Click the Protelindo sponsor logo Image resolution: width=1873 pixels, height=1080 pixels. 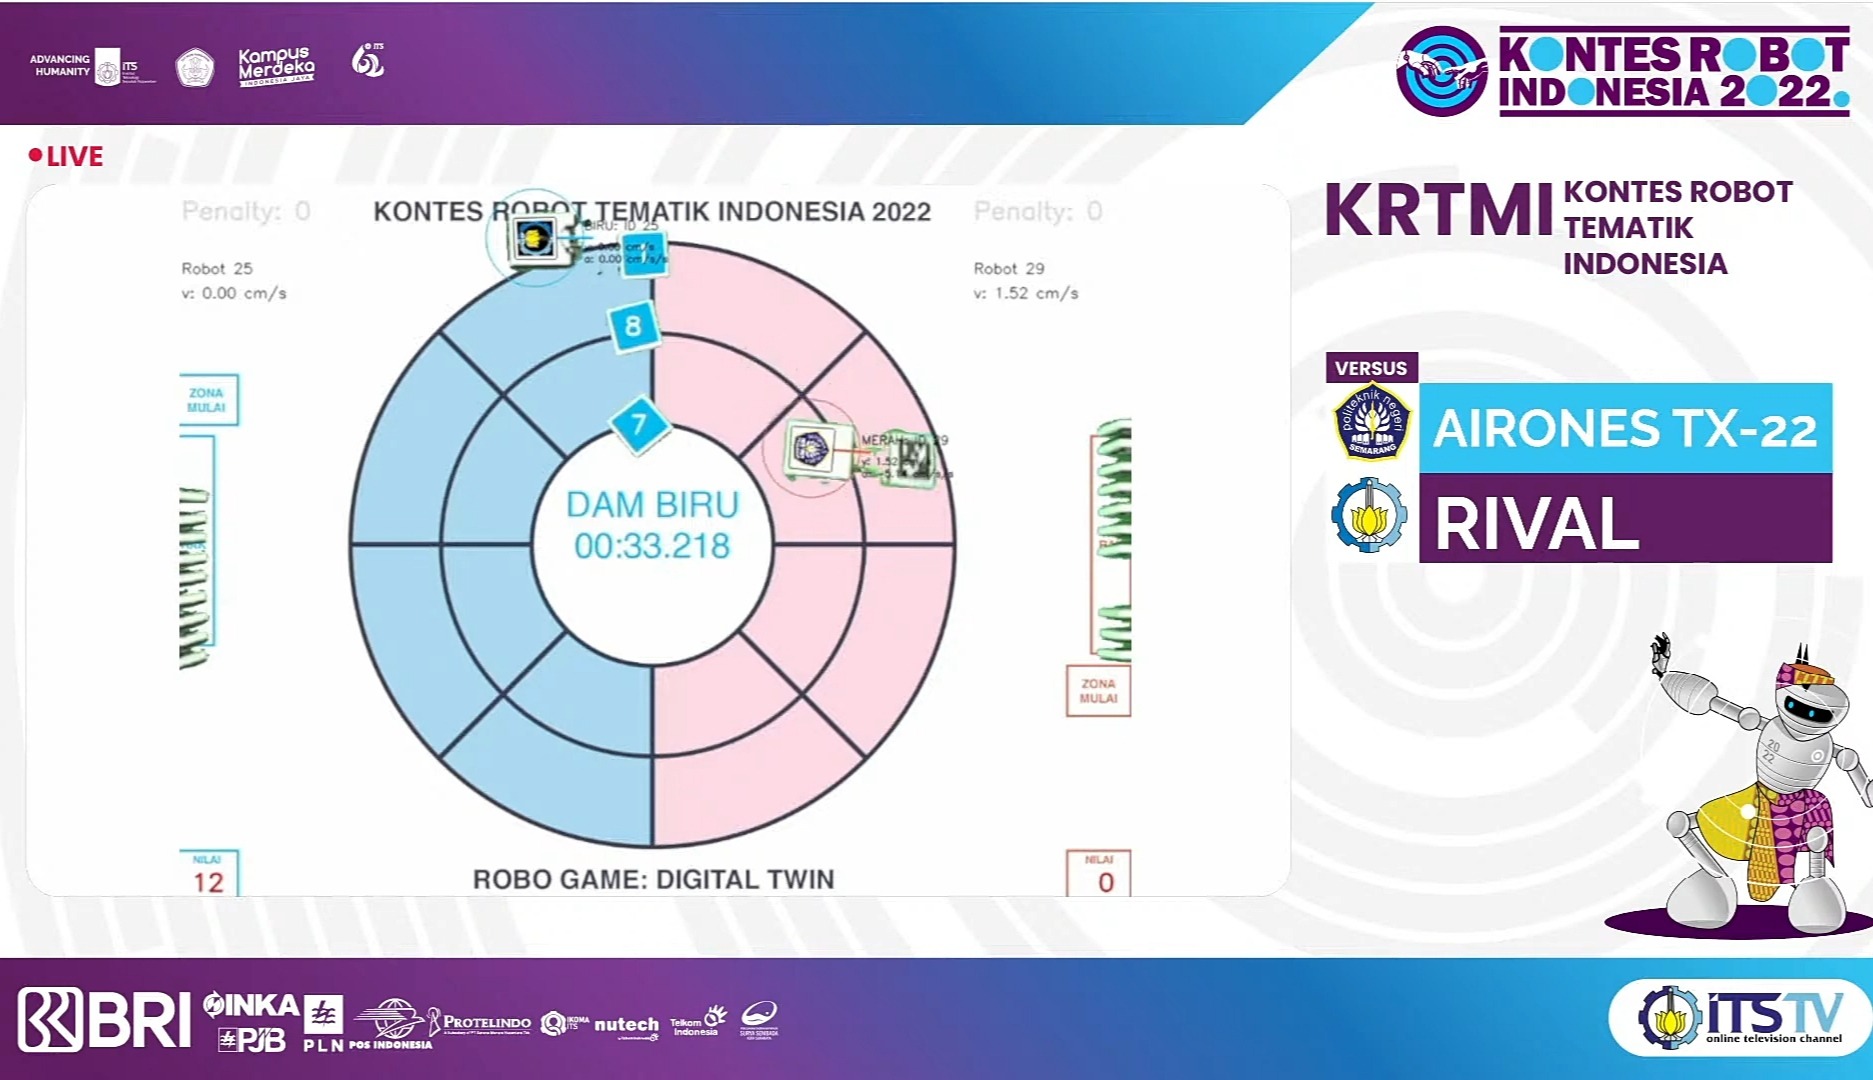coord(480,1022)
